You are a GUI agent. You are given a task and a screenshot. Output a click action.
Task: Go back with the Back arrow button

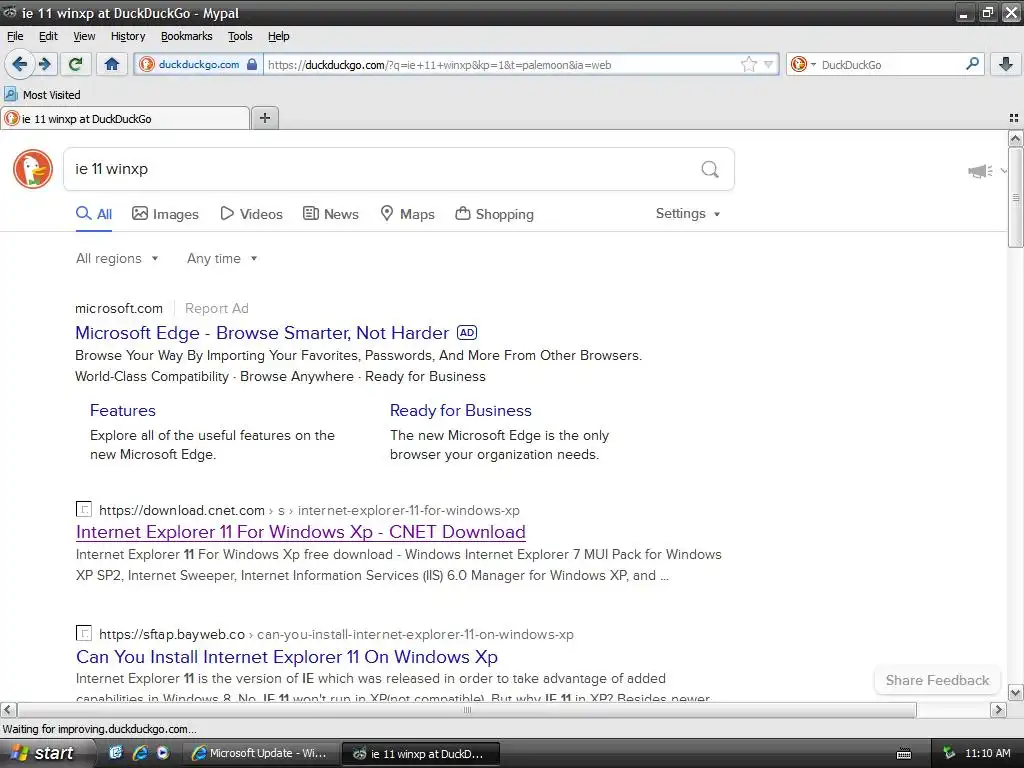(20, 64)
